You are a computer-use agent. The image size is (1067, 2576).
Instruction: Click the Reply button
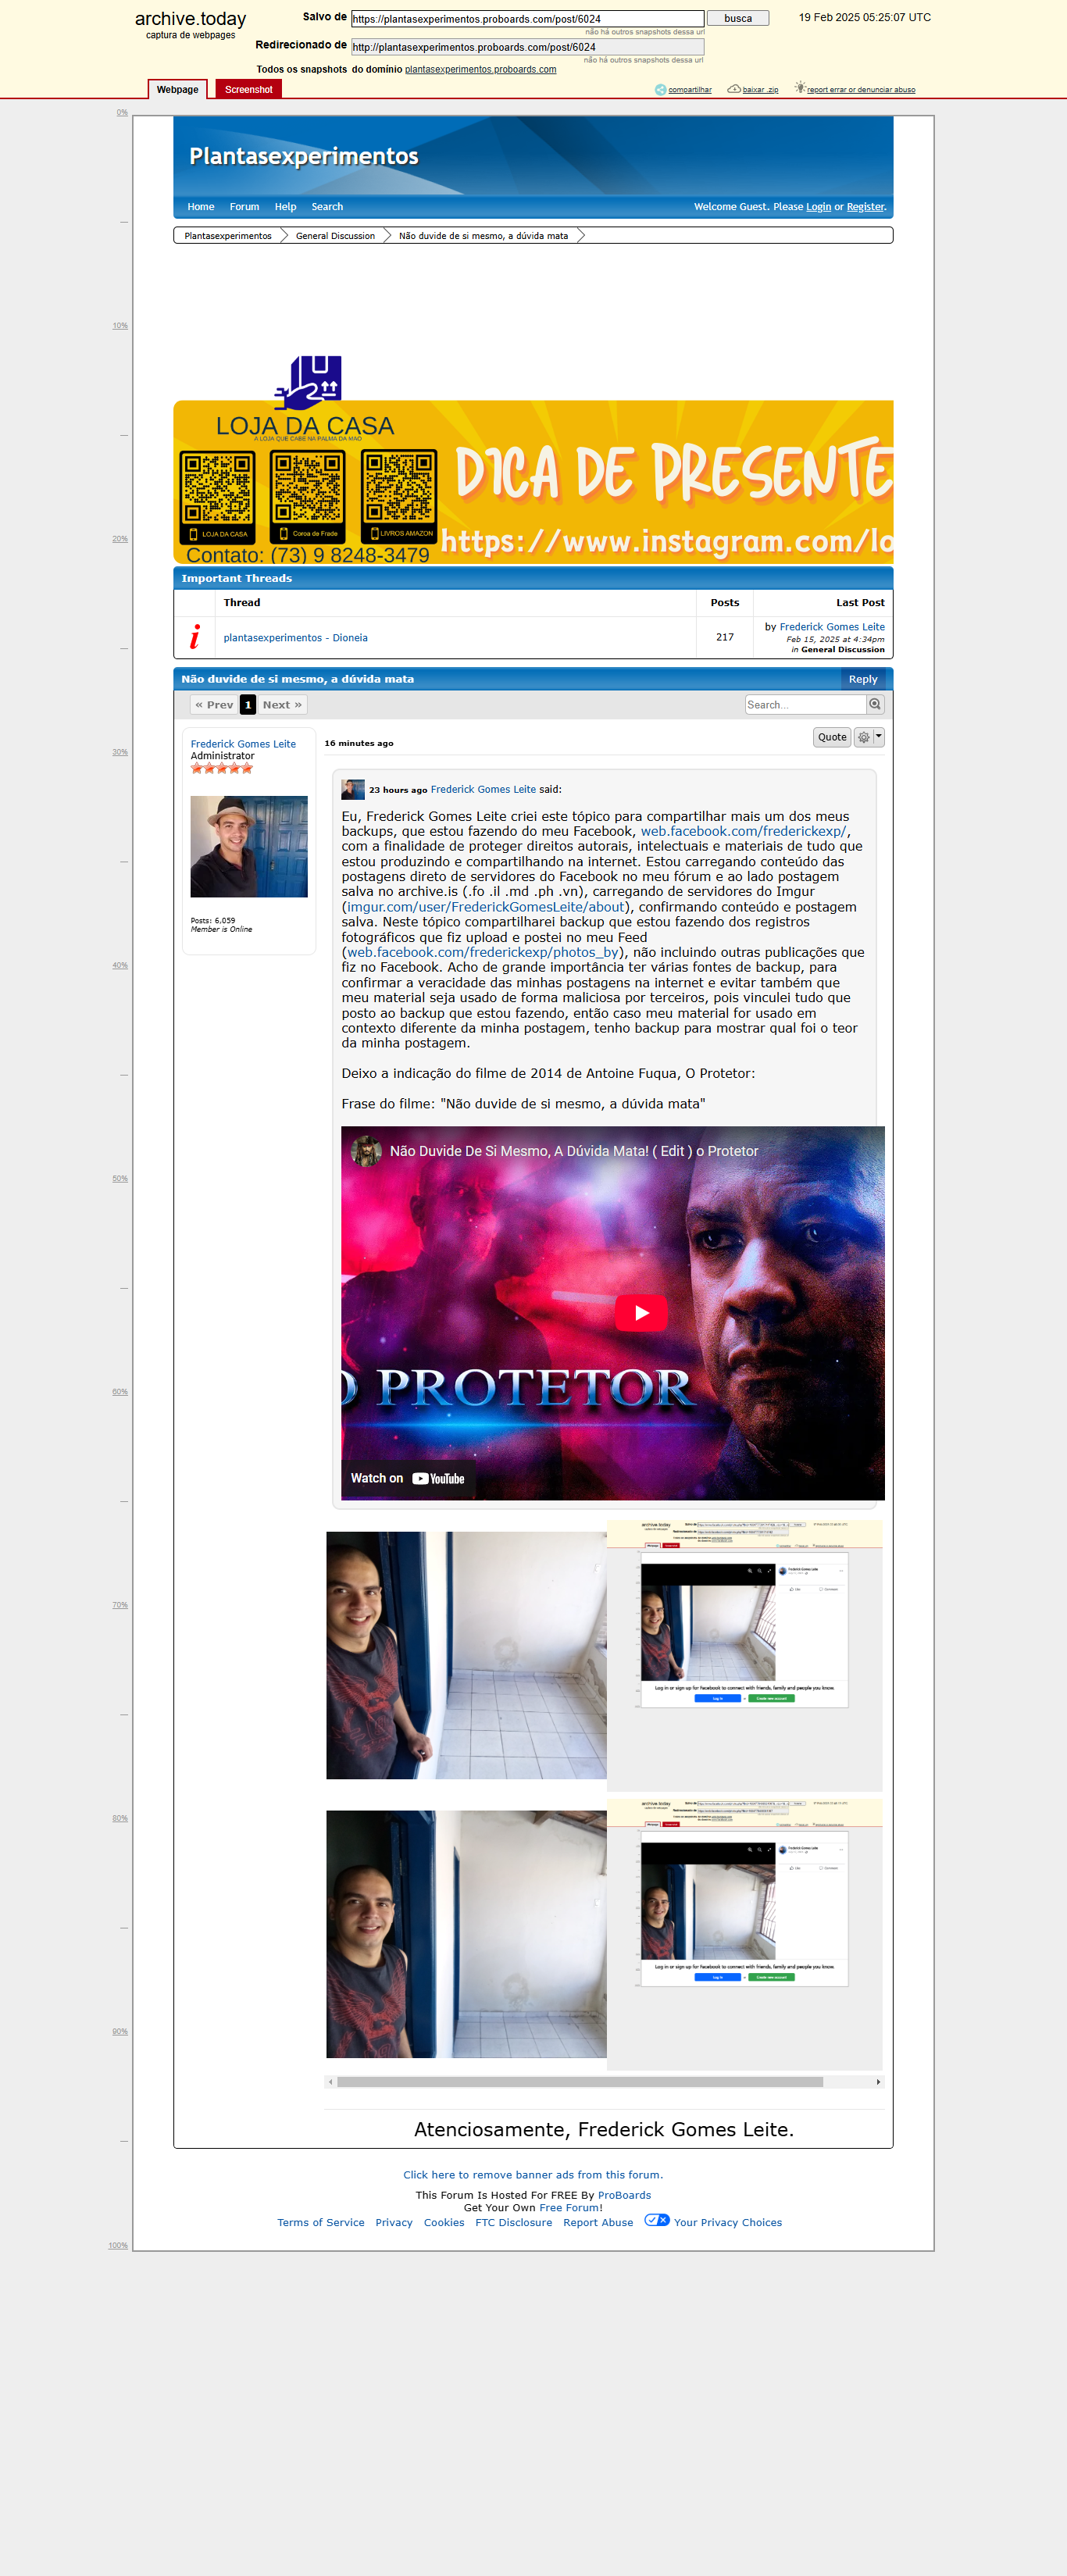[x=863, y=679]
